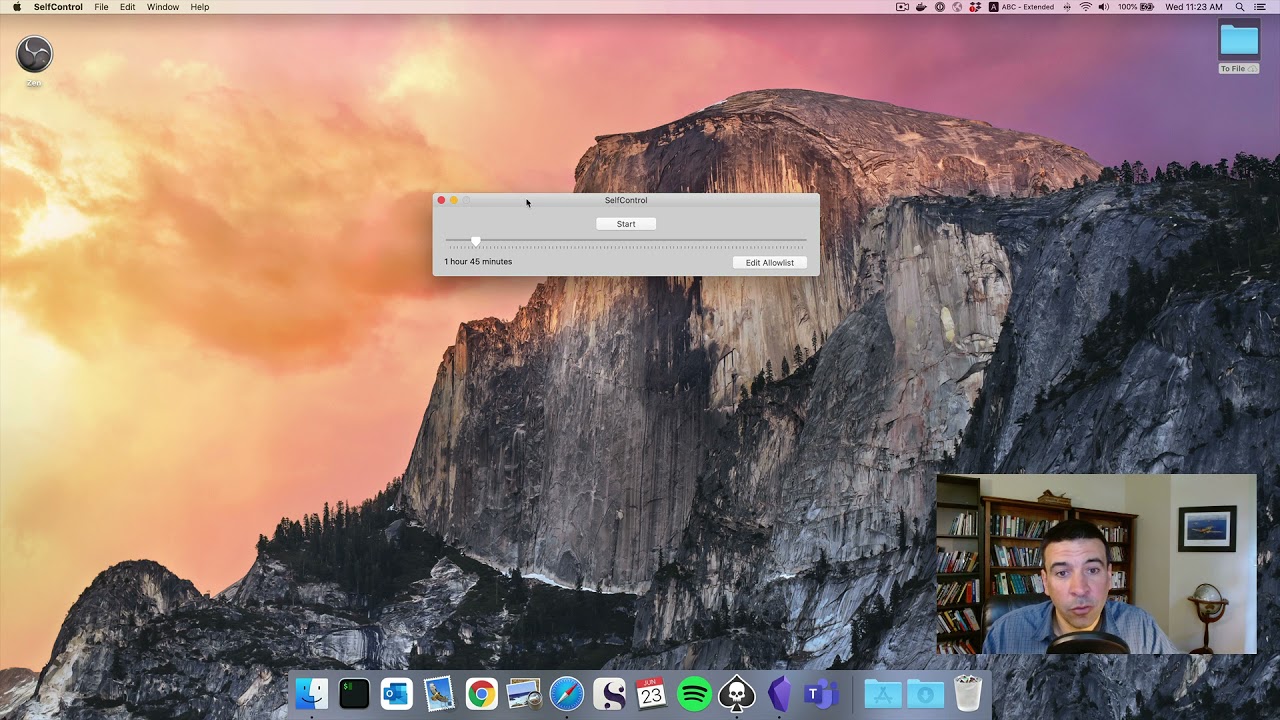
Task: Click the block duration slider handle
Action: coord(476,241)
